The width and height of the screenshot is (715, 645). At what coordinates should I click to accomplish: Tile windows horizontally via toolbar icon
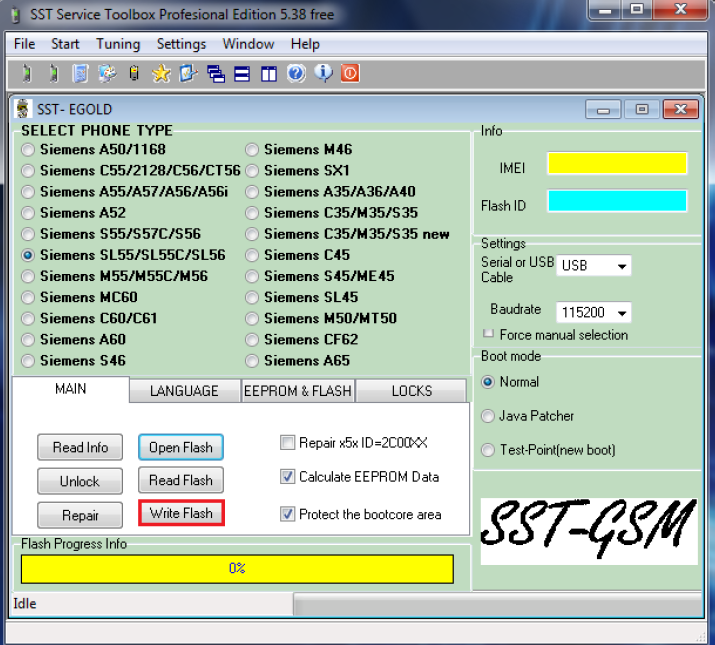242,73
